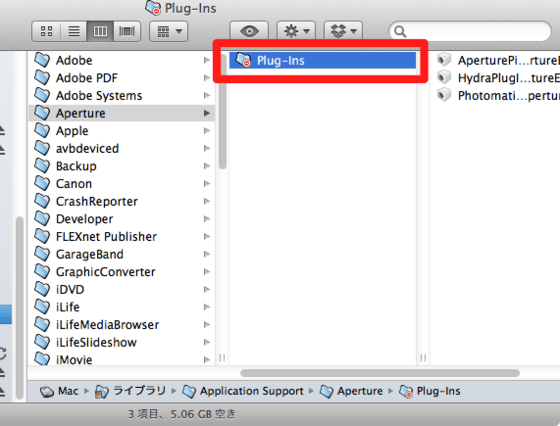
Task: Click the first column's vertical scrollbar
Action: click(222, 112)
